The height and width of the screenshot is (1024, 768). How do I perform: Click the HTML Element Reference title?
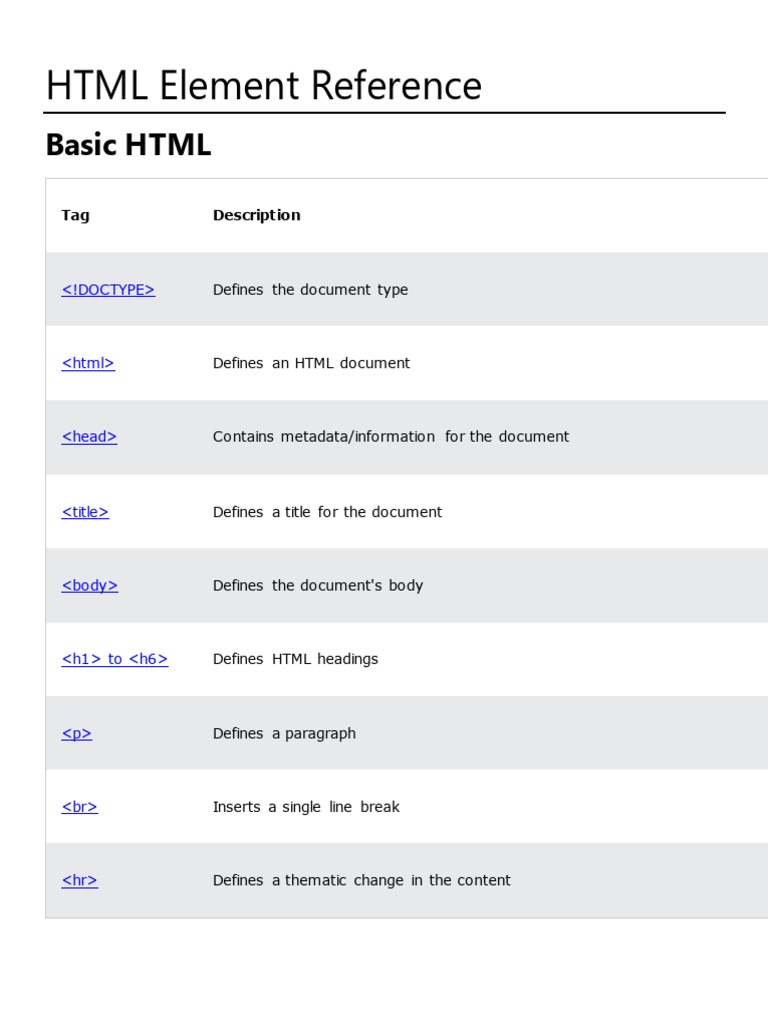click(x=264, y=86)
